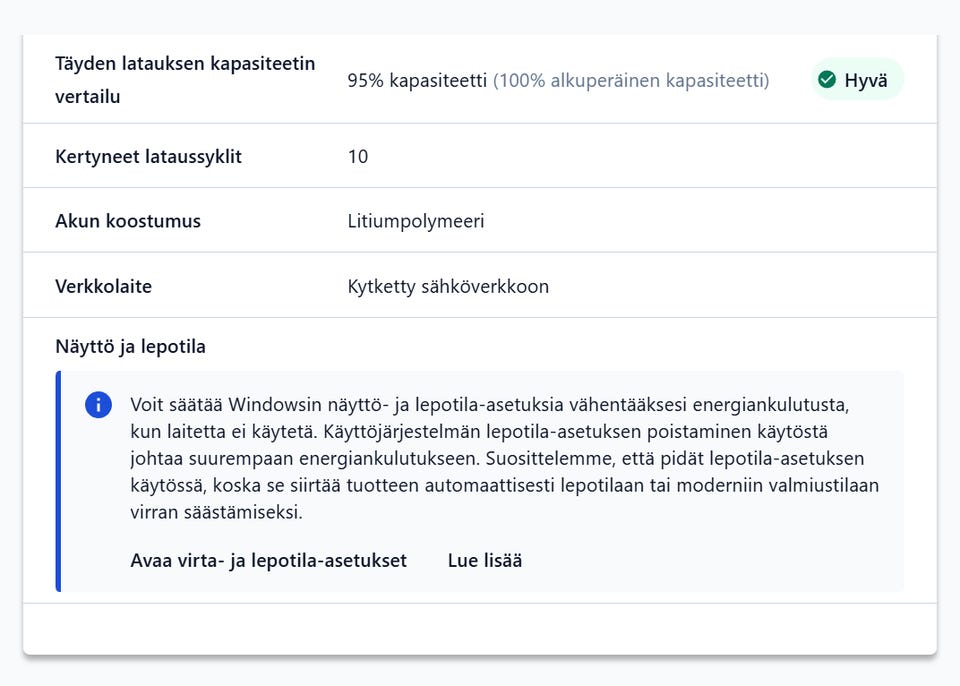The height and width of the screenshot is (686, 960).
Task: Click the Hyvä status badge text
Action: pyautogui.click(x=866, y=80)
